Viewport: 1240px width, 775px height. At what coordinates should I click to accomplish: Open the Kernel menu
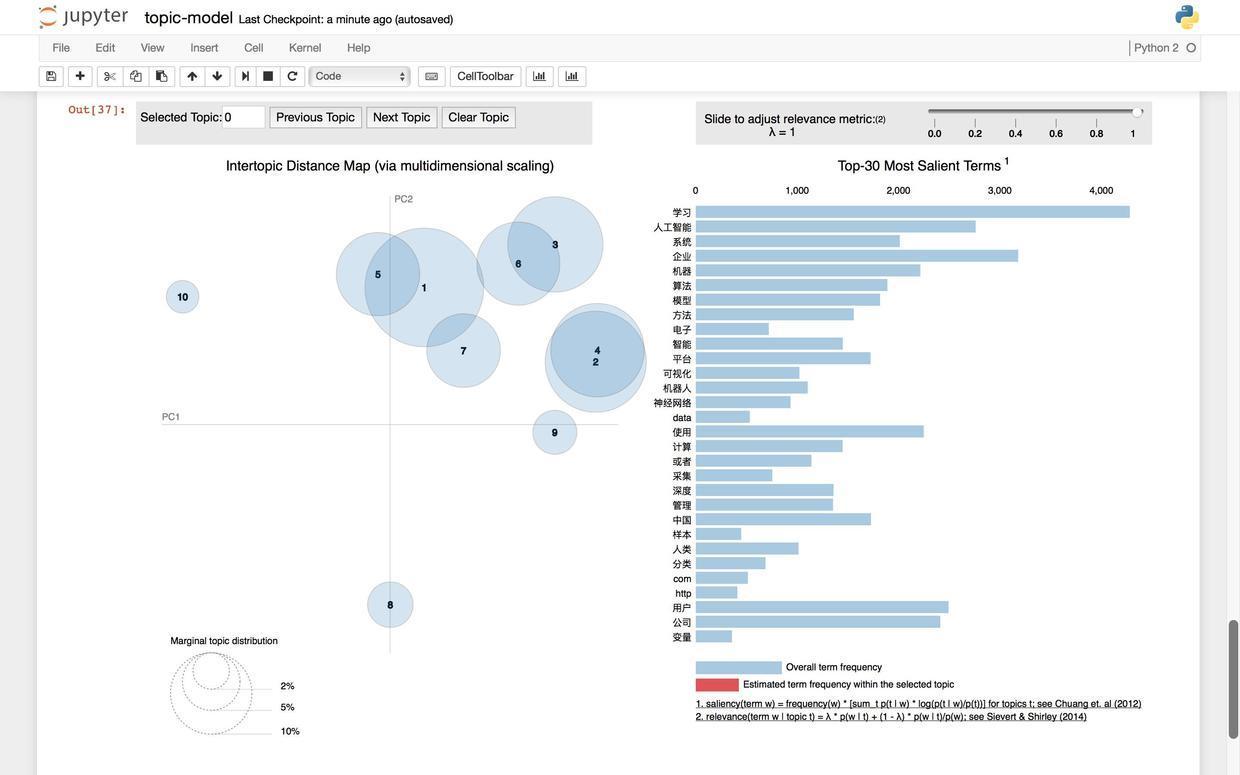coord(305,48)
